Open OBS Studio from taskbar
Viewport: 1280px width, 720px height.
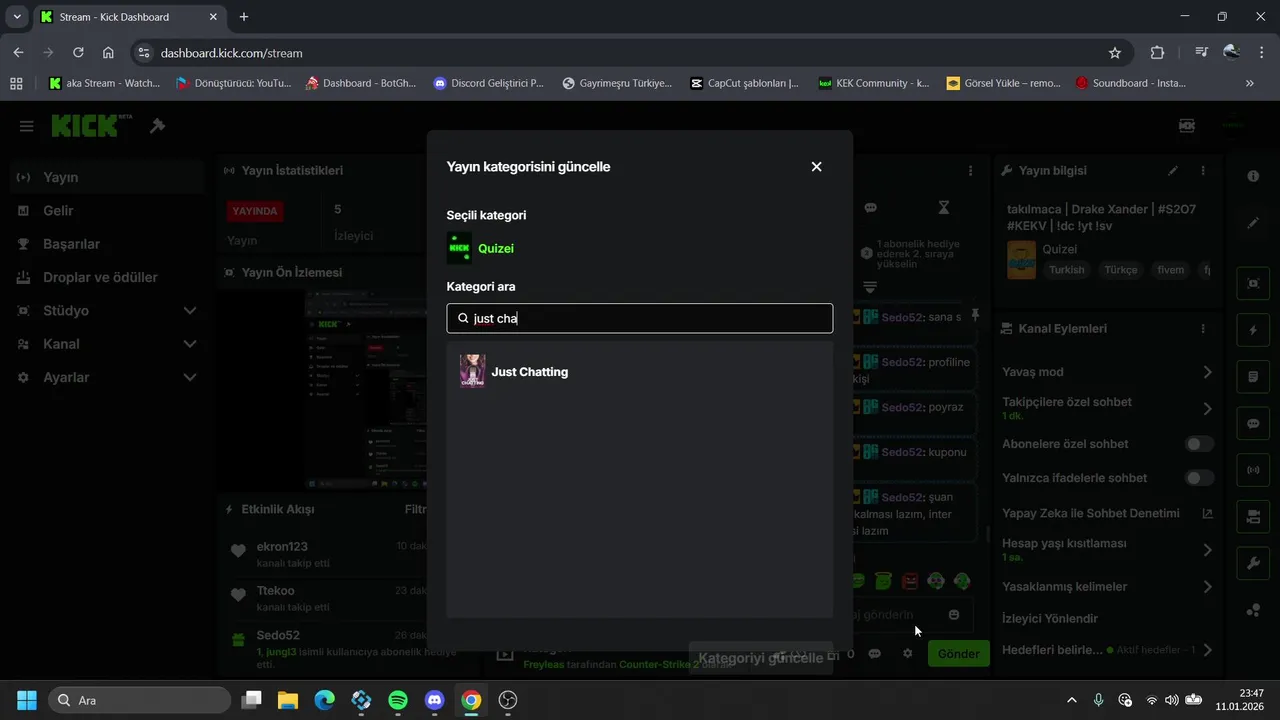[x=508, y=700]
